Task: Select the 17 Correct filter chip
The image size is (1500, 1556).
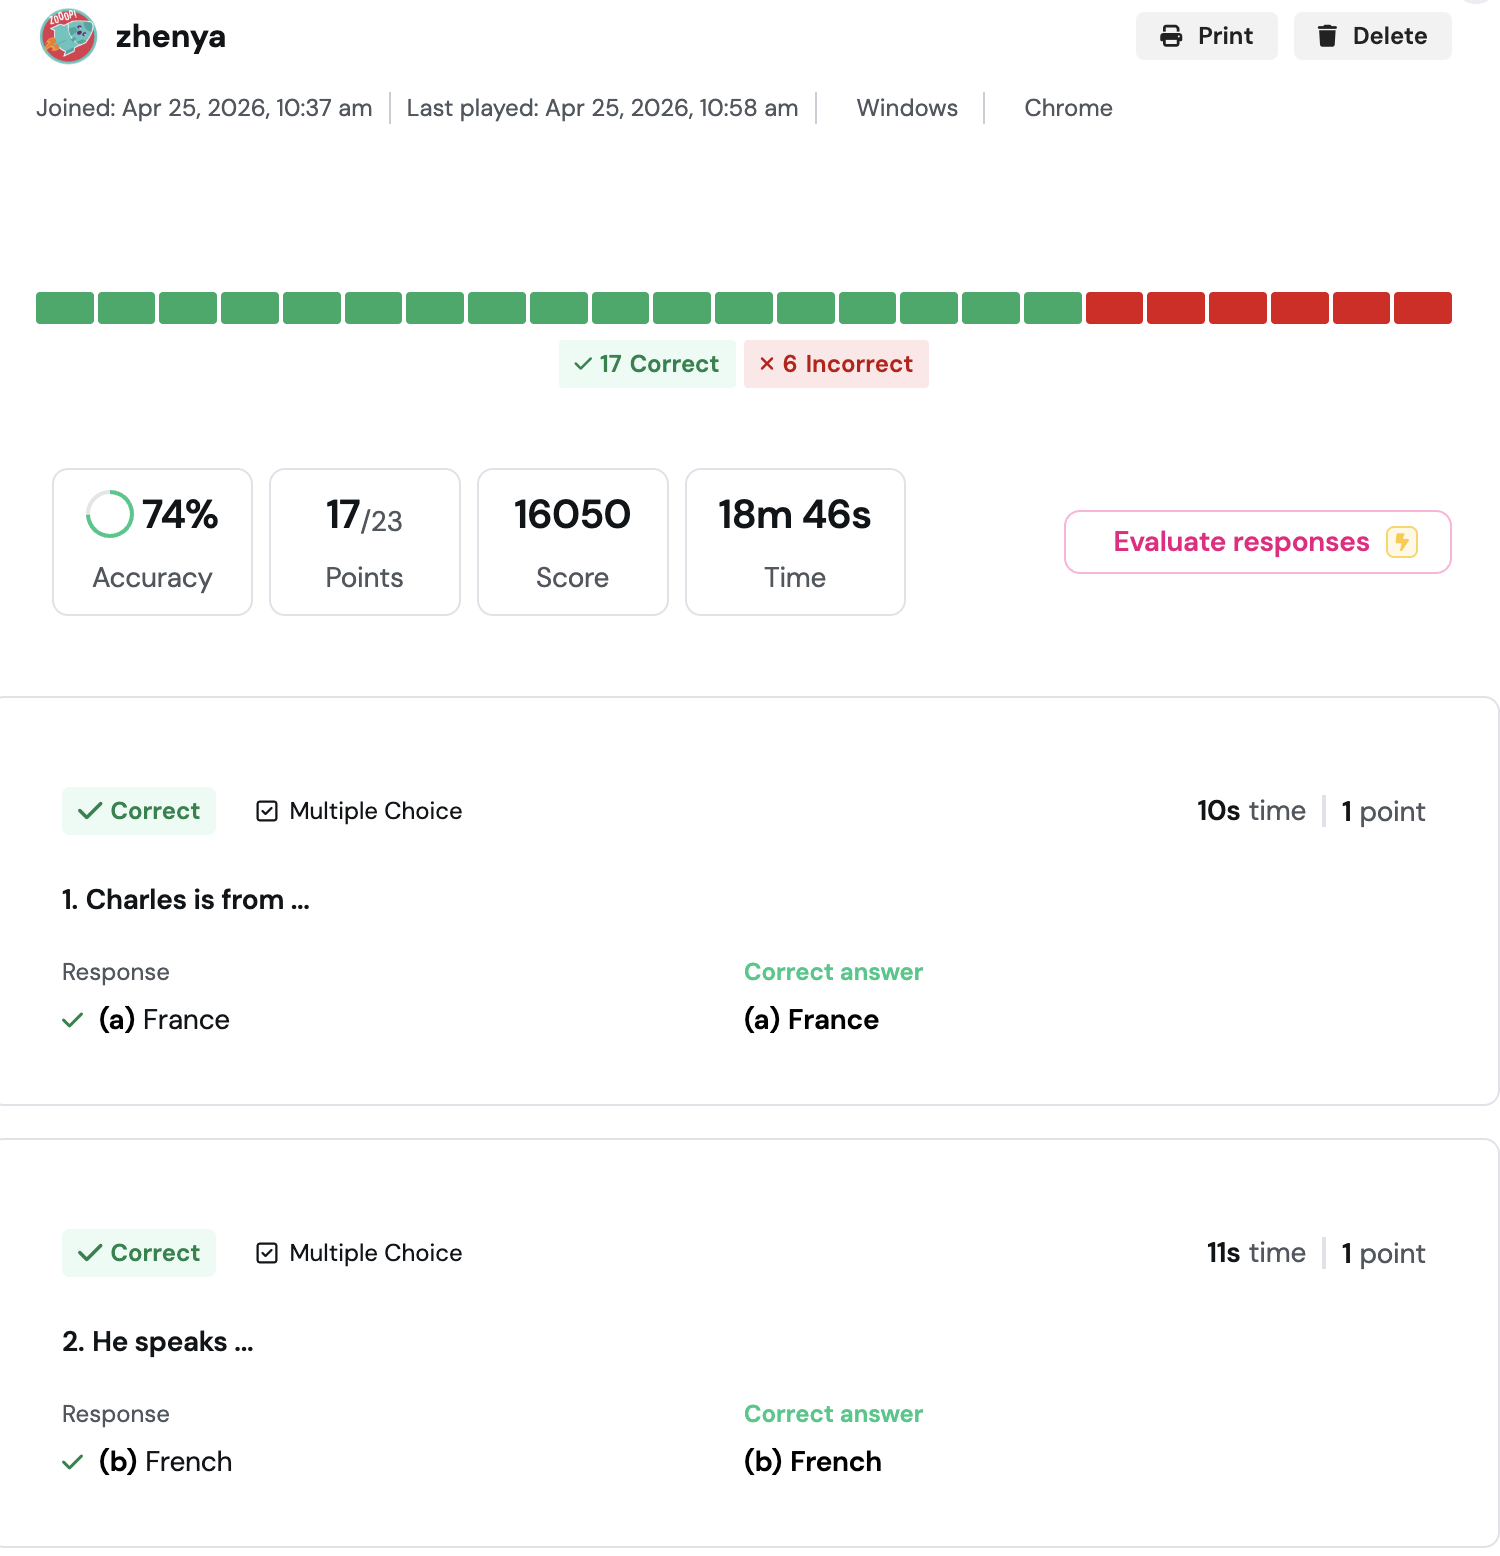Action: click(647, 364)
